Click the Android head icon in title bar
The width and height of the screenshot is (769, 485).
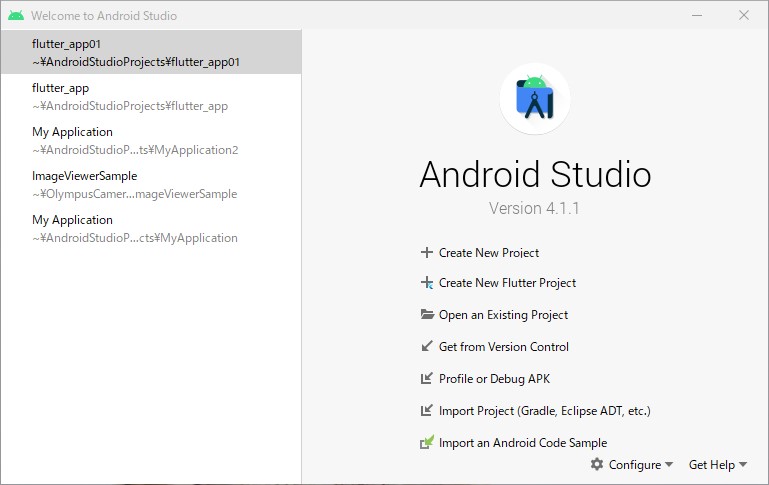[x=16, y=15]
